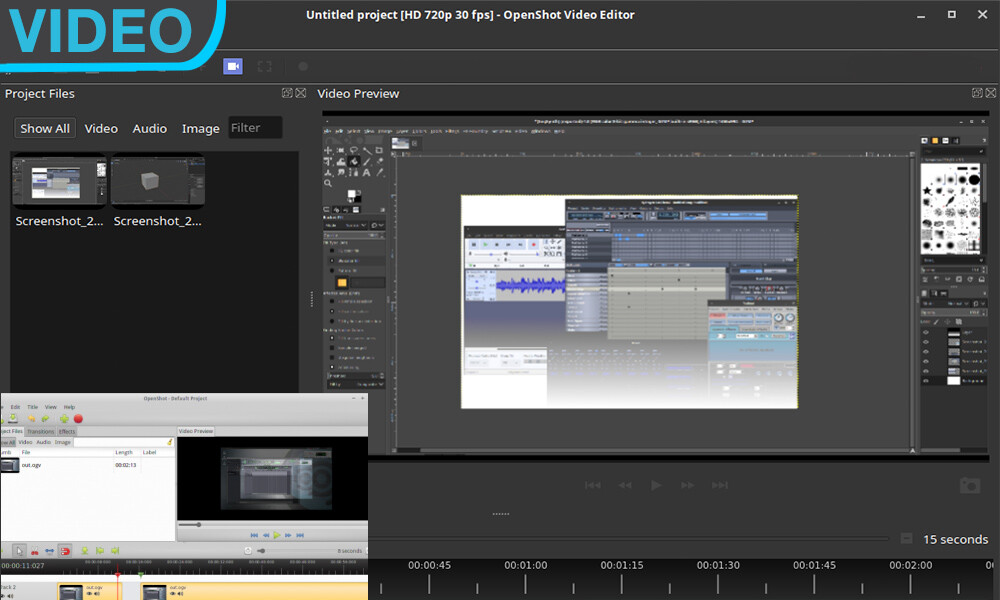This screenshot has width=1000, height=600.
Task: Open the first Screenshot_2 thumbnail in Project Files
Action: point(59,182)
